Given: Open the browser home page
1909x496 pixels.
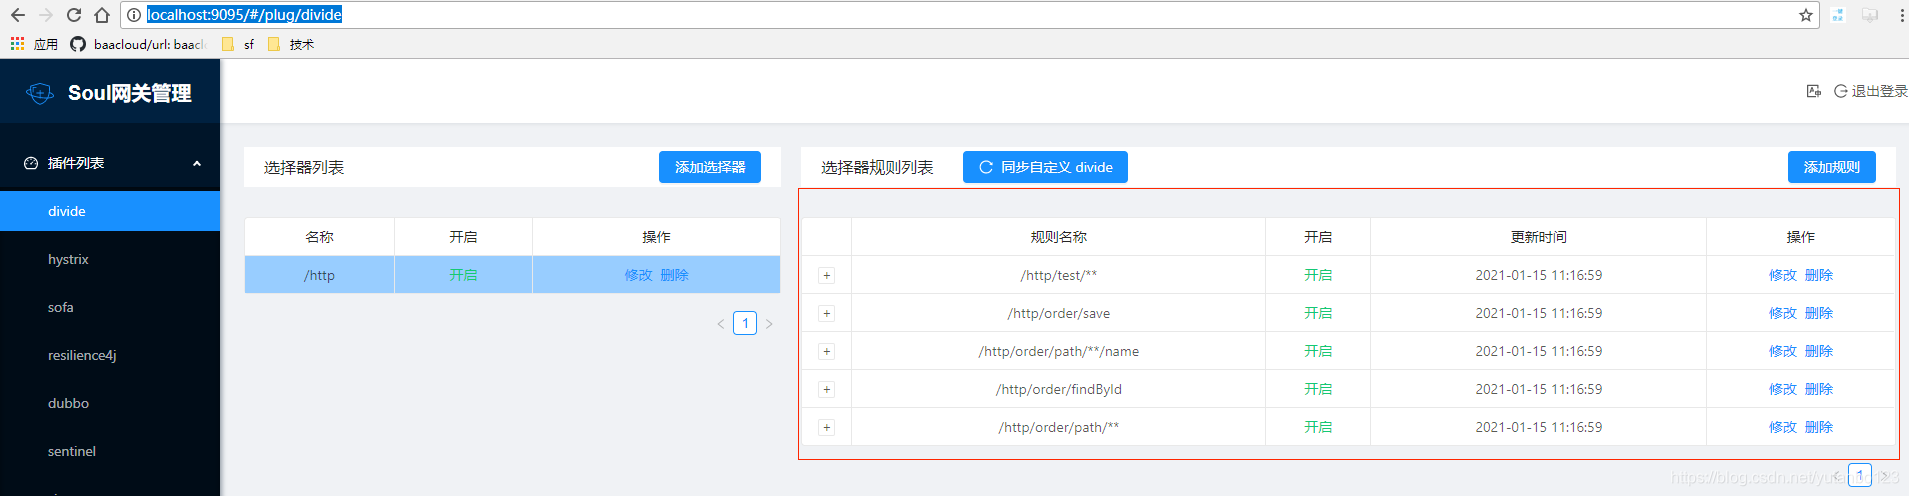Looking at the screenshot, I should [x=102, y=15].
